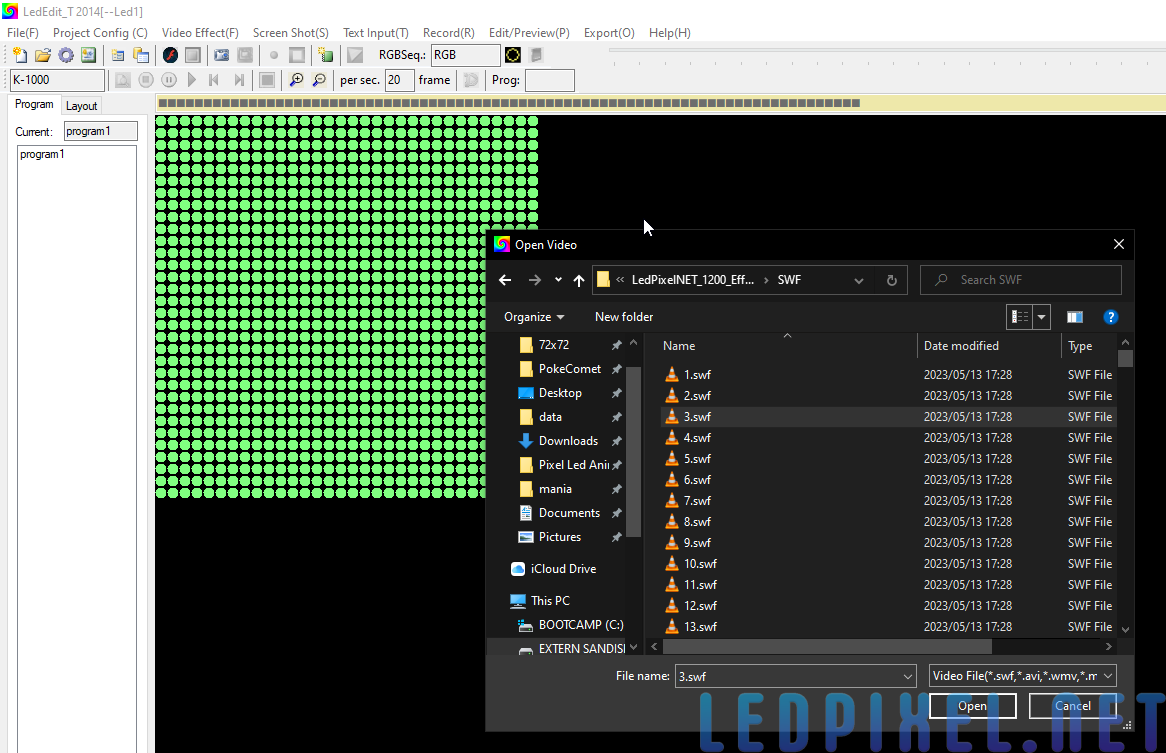This screenshot has height=753, width=1166.
Task: Click the next frame button
Action: (x=239, y=80)
